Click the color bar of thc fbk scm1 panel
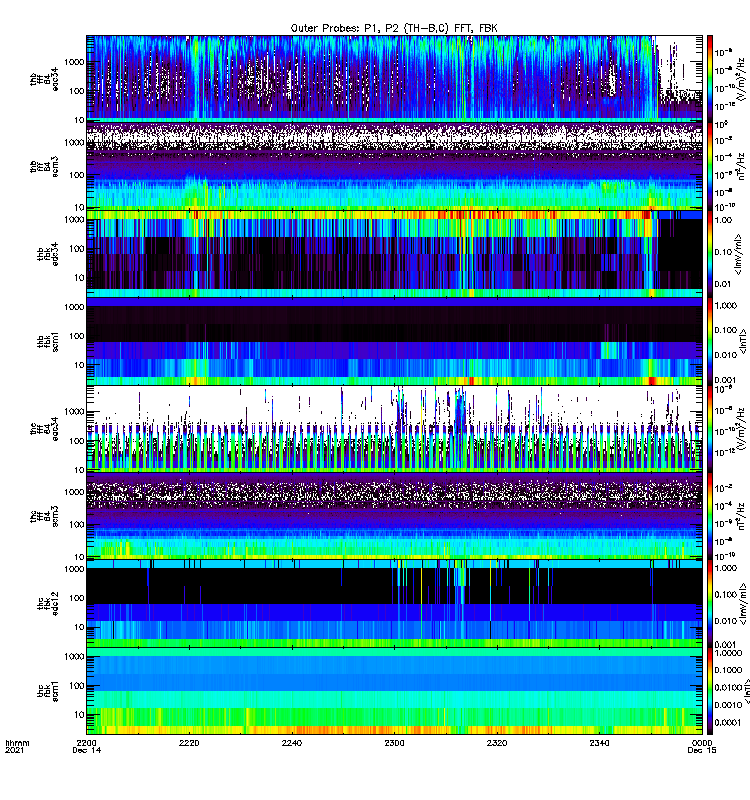750x800 pixels. tap(710, 691)
